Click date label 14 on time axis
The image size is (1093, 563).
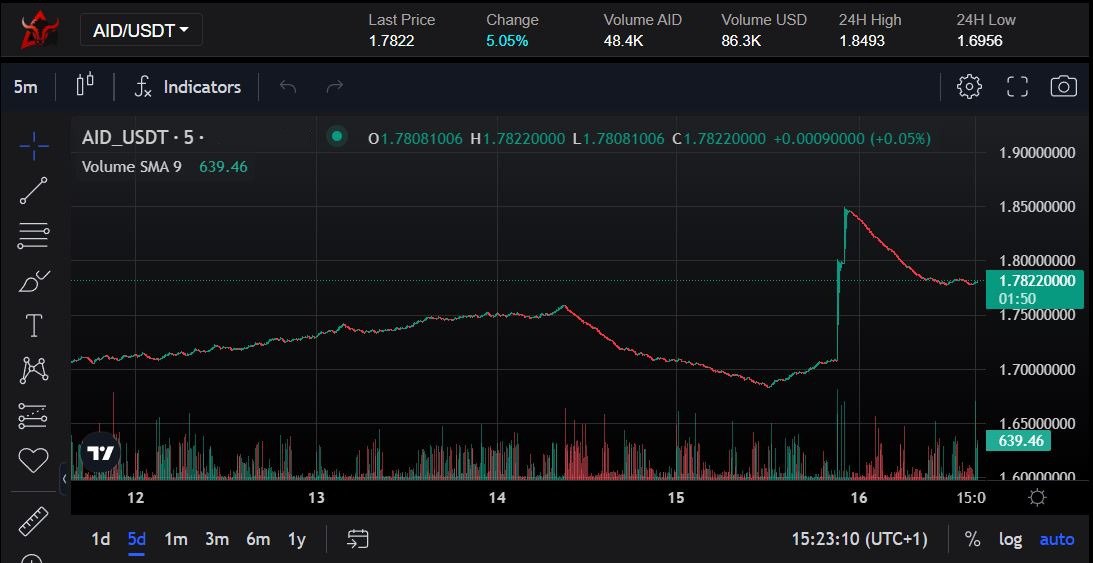pos(497,498)
